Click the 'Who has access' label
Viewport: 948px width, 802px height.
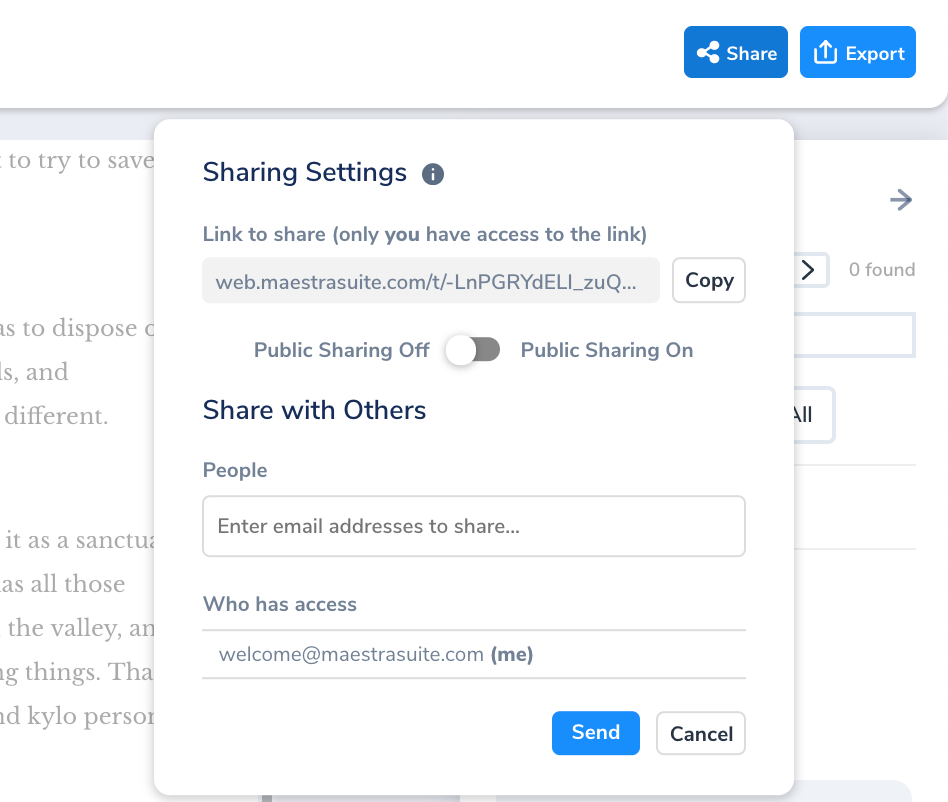tap(279, 604)
